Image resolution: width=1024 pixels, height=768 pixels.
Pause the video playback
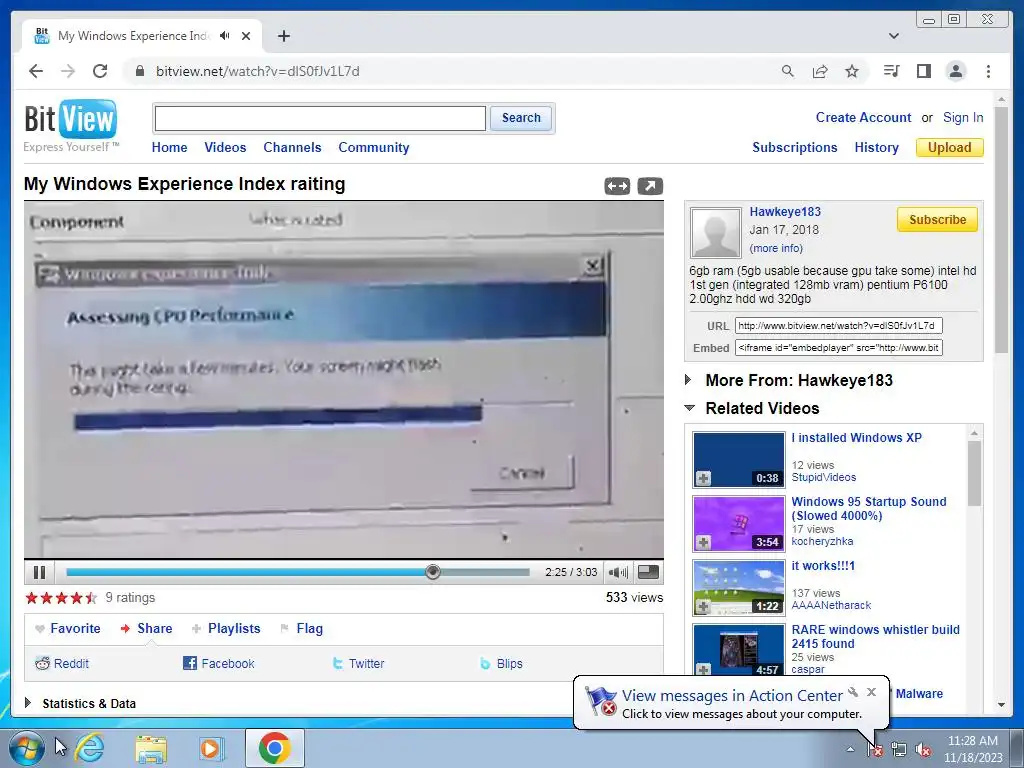pyautogui.click(x=39, y=573)
